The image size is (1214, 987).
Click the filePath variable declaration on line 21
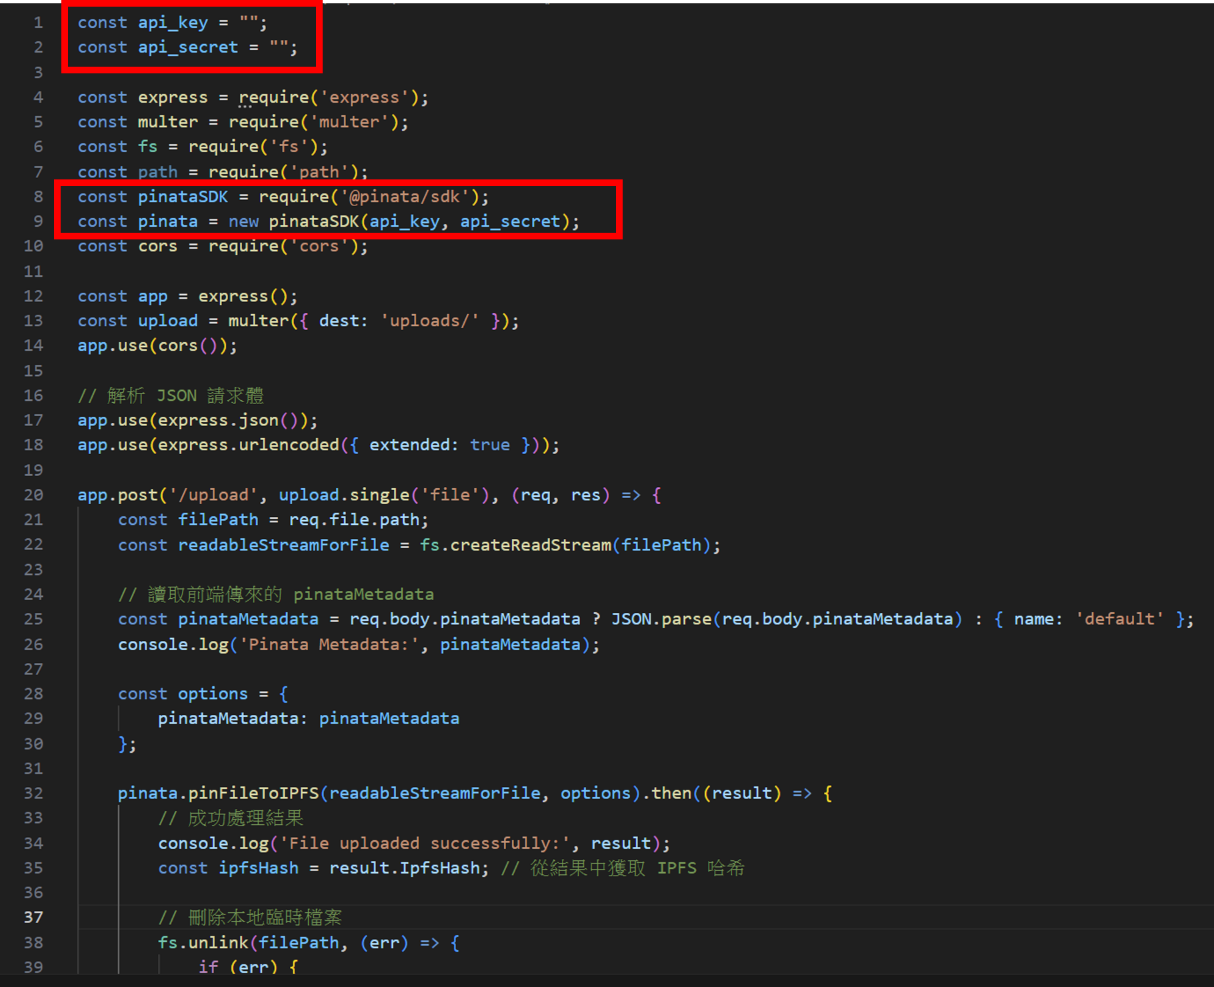[218, 520]
